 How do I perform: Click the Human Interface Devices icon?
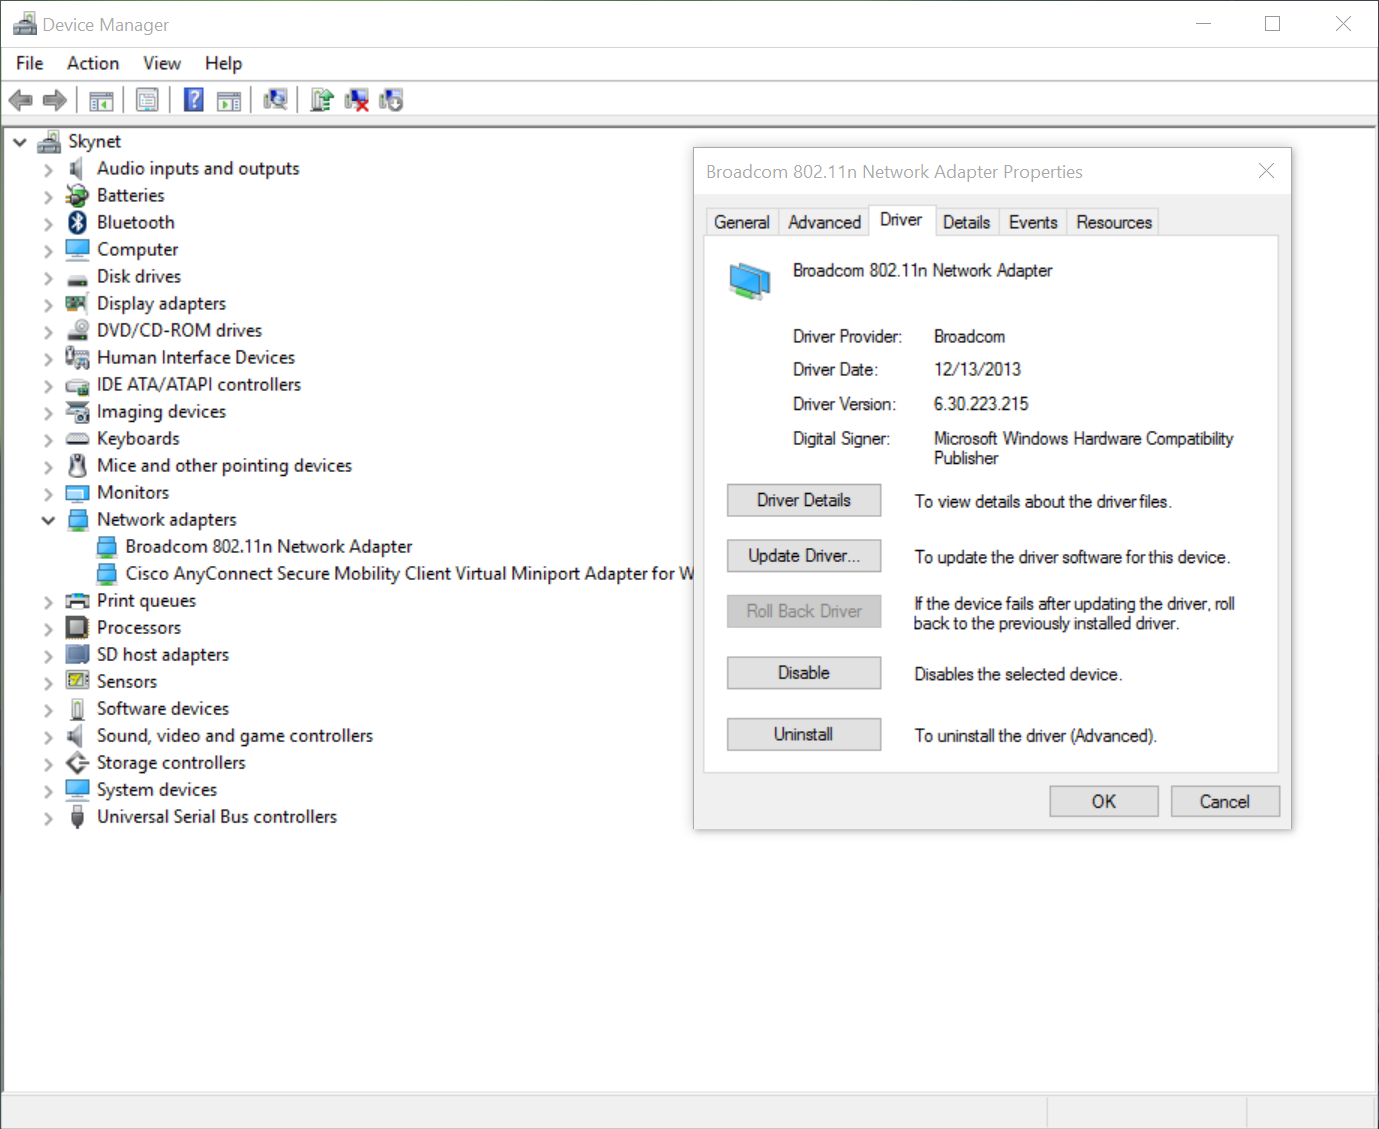point(77,357)
